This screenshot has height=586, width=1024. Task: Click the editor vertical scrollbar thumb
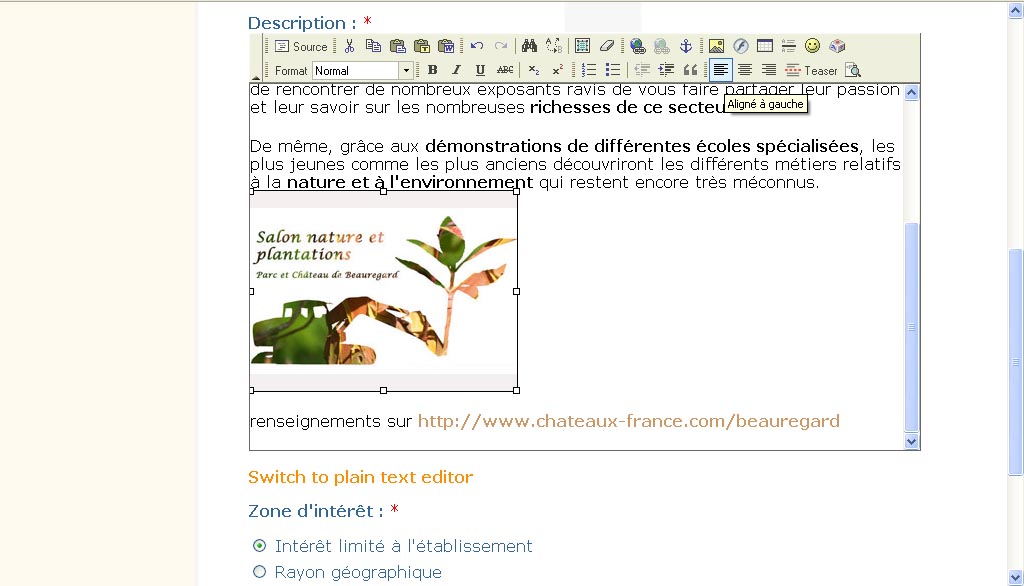click(912, 327)
